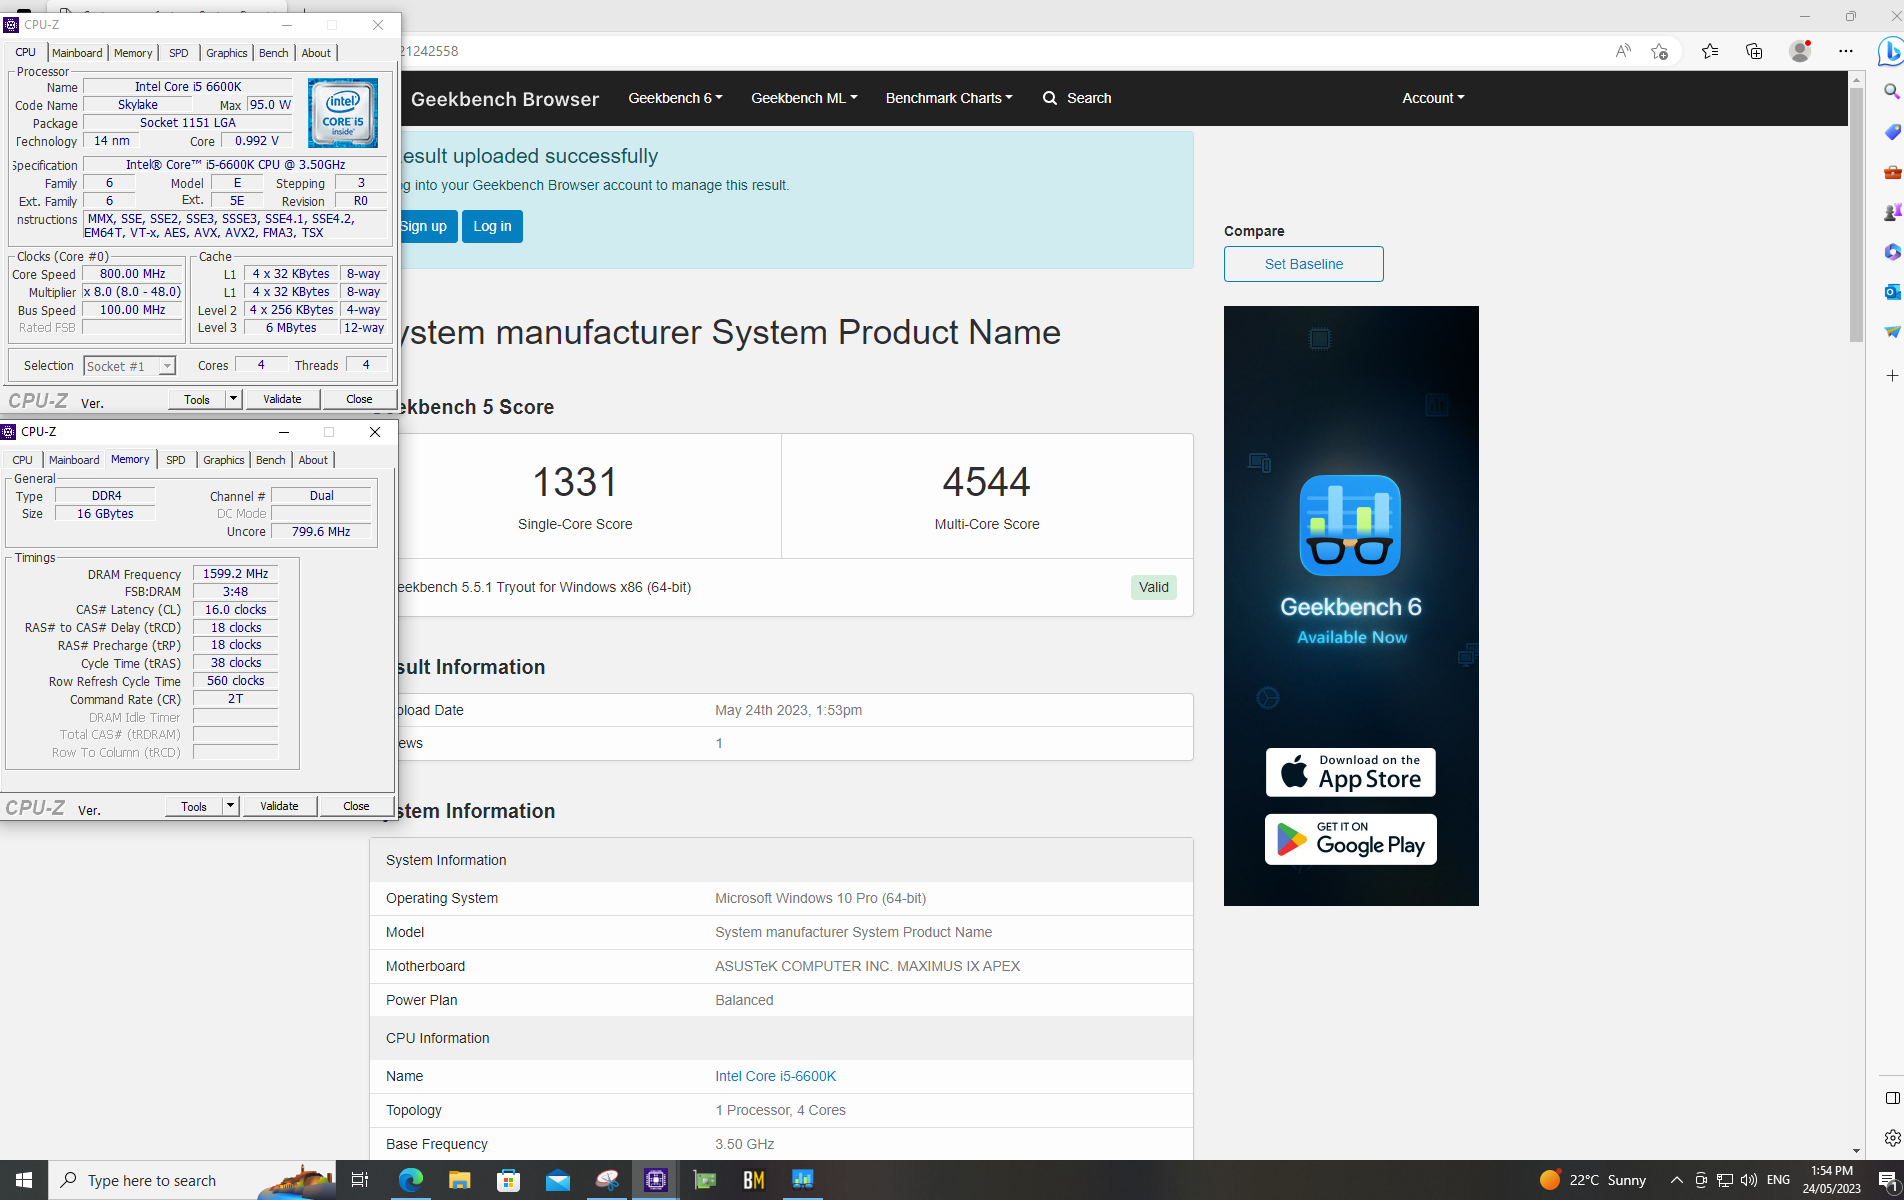
Task: Select multi-core score 4544
Action: (986, 482)
